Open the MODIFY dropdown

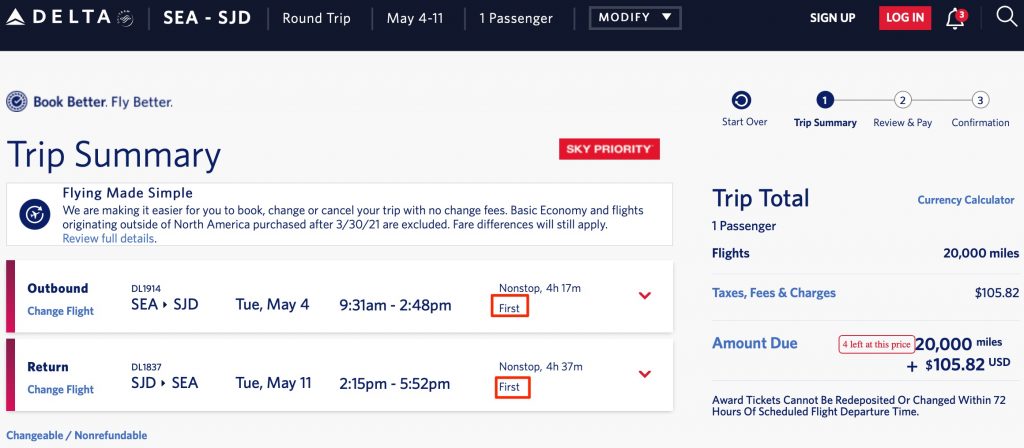(635, 18)
